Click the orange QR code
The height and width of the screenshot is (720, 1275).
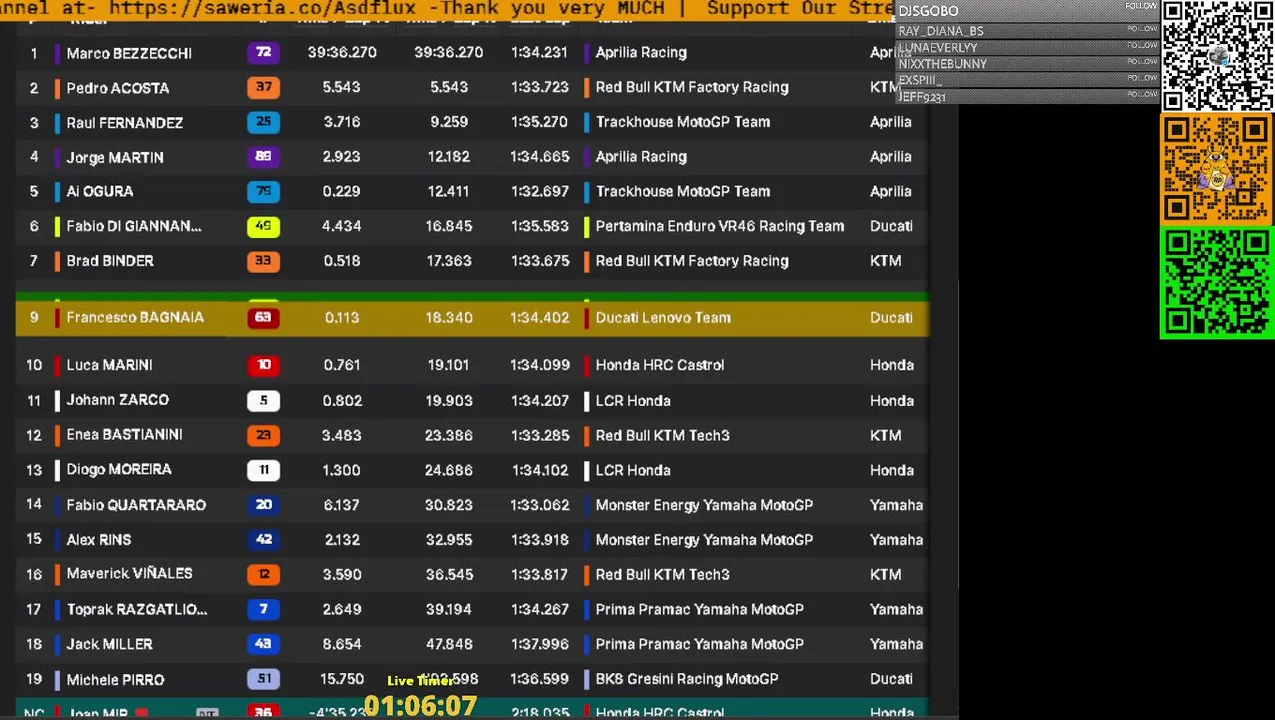tap(1217, 170)
